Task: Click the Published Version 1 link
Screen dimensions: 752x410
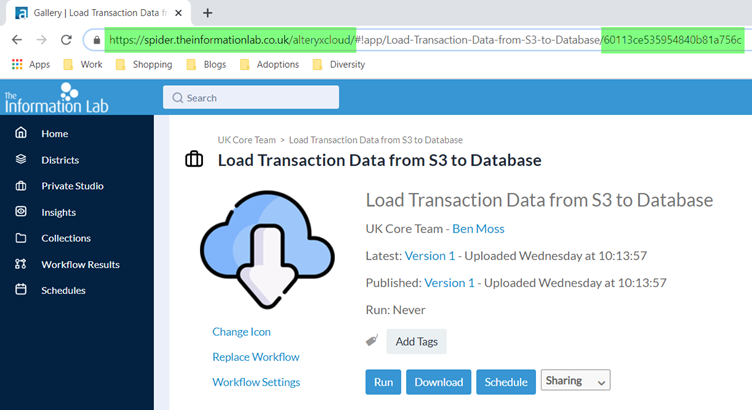Action: [449, 283]
